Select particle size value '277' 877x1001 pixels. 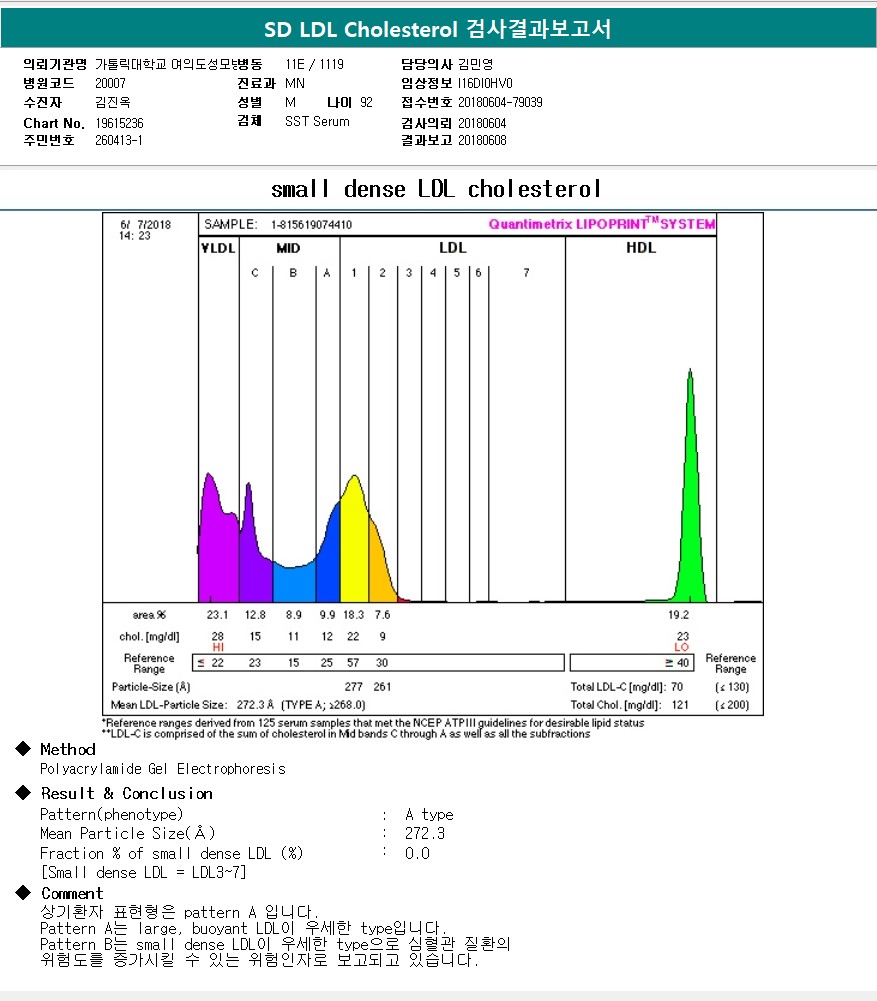tap(354, 687)
